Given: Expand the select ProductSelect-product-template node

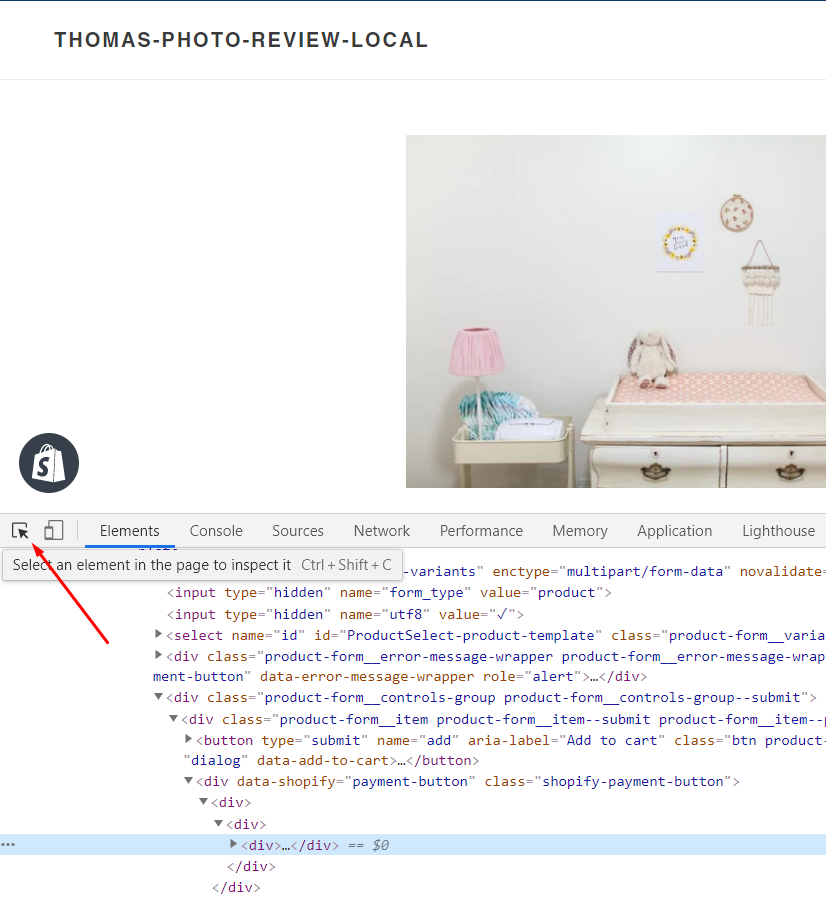Looking at the screenshot, I should (158, 634).
